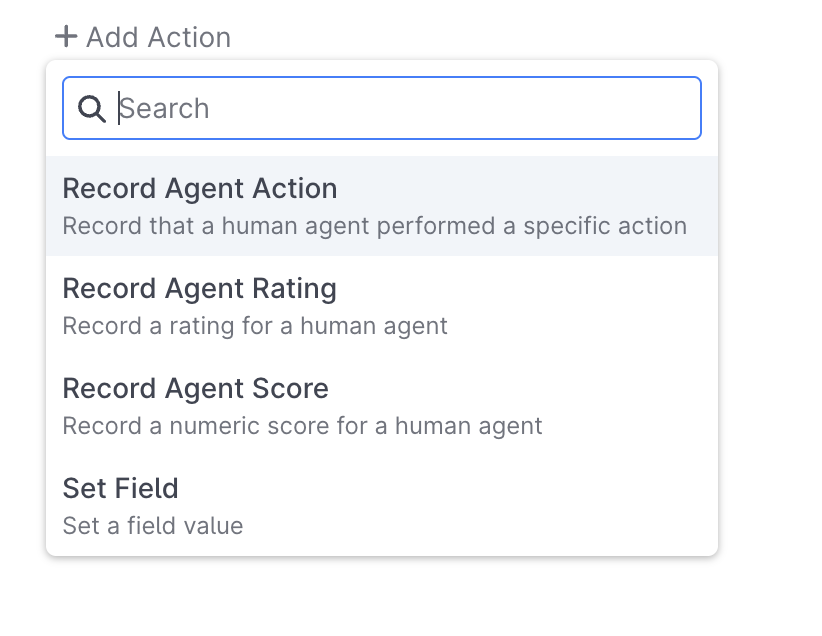
Task: Click the highlighted first action row
Action: [382, 206]
